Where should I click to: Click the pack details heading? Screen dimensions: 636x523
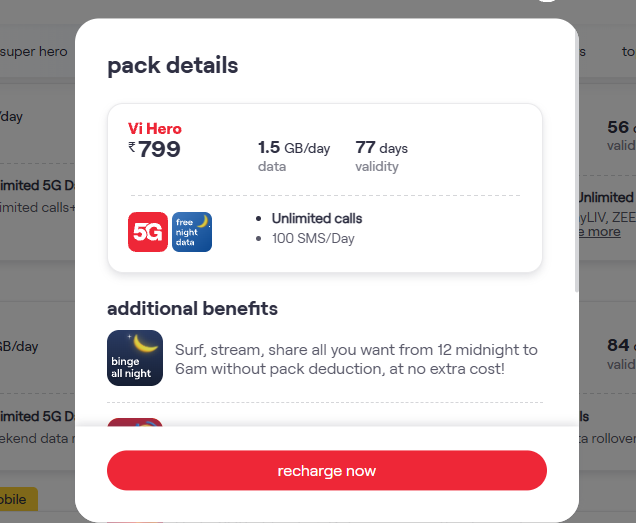173,66
